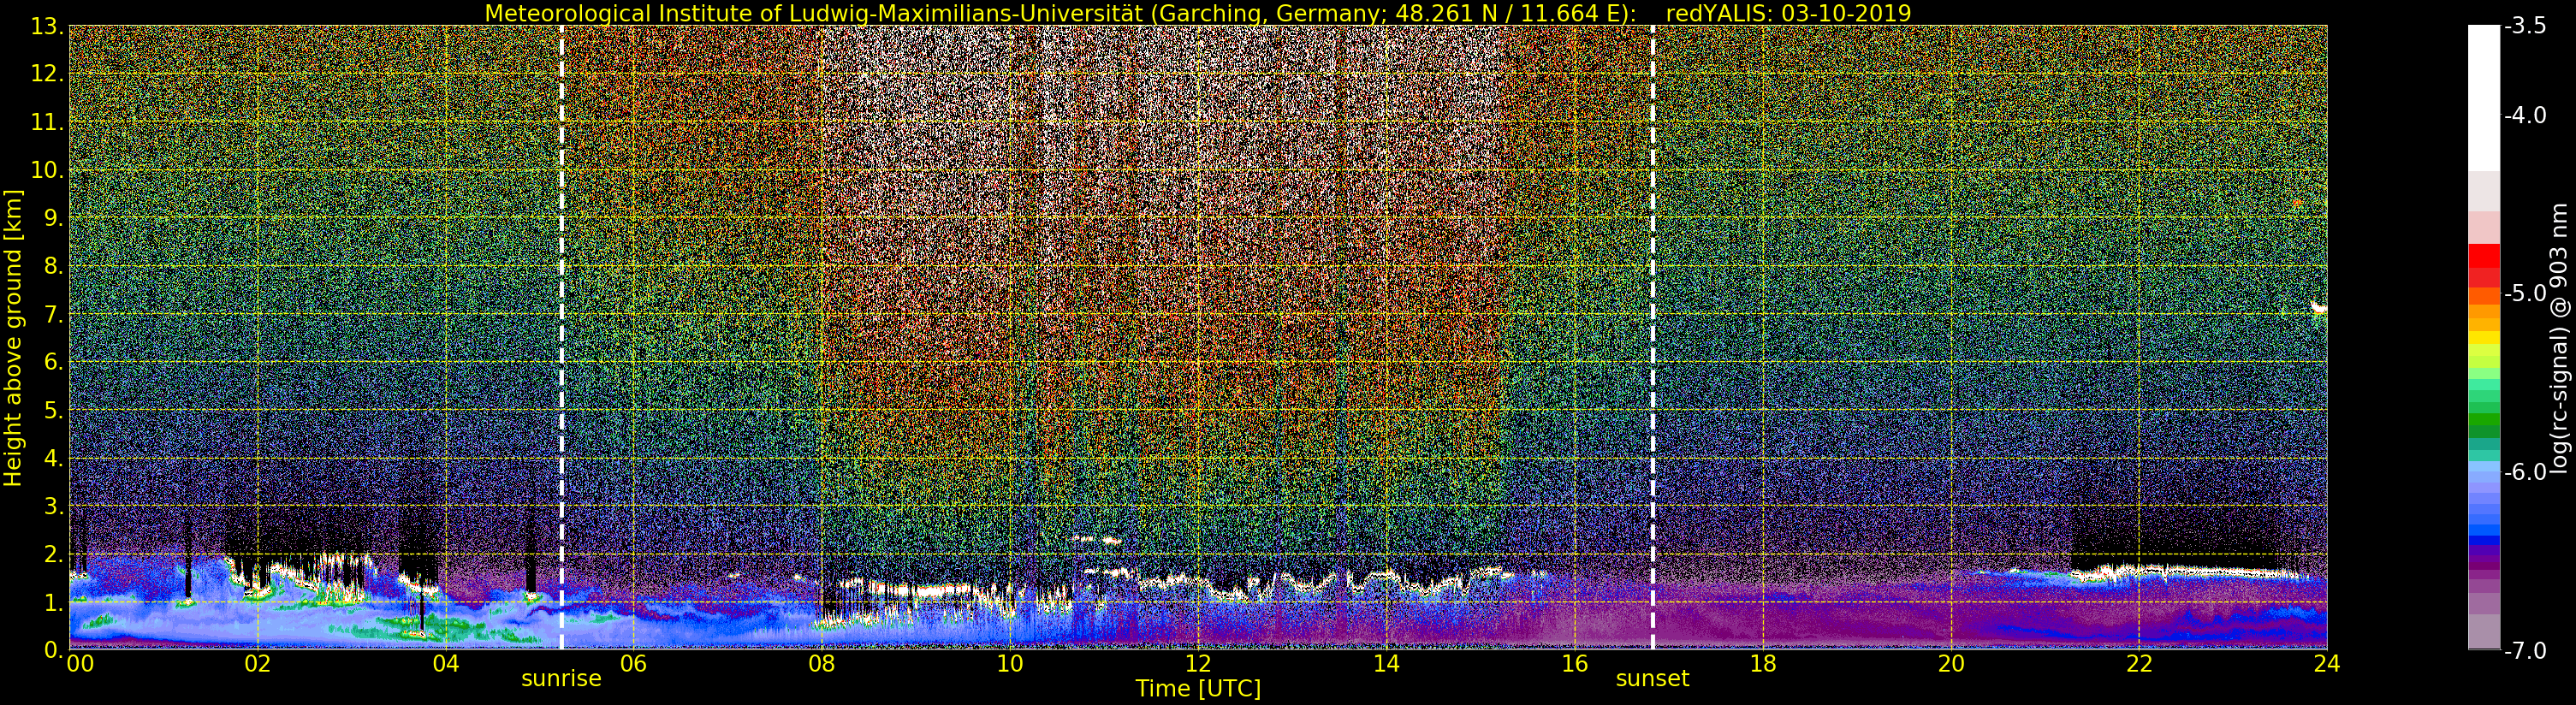Click the y-axis tick label '7.'
This screenshot has width=2576, height=705.
click(x=53, y=314)
